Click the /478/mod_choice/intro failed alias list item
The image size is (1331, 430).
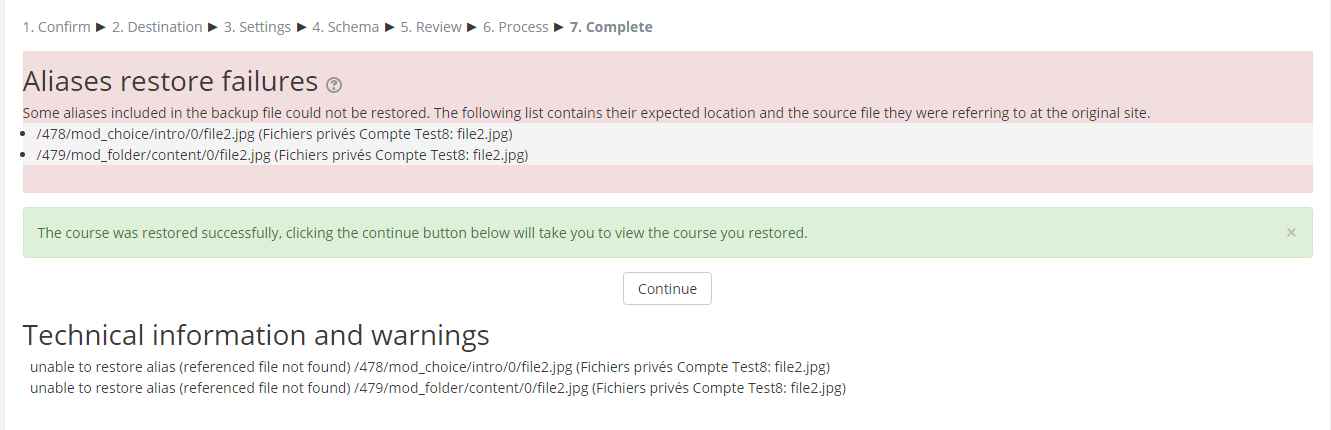click(275, 134)
